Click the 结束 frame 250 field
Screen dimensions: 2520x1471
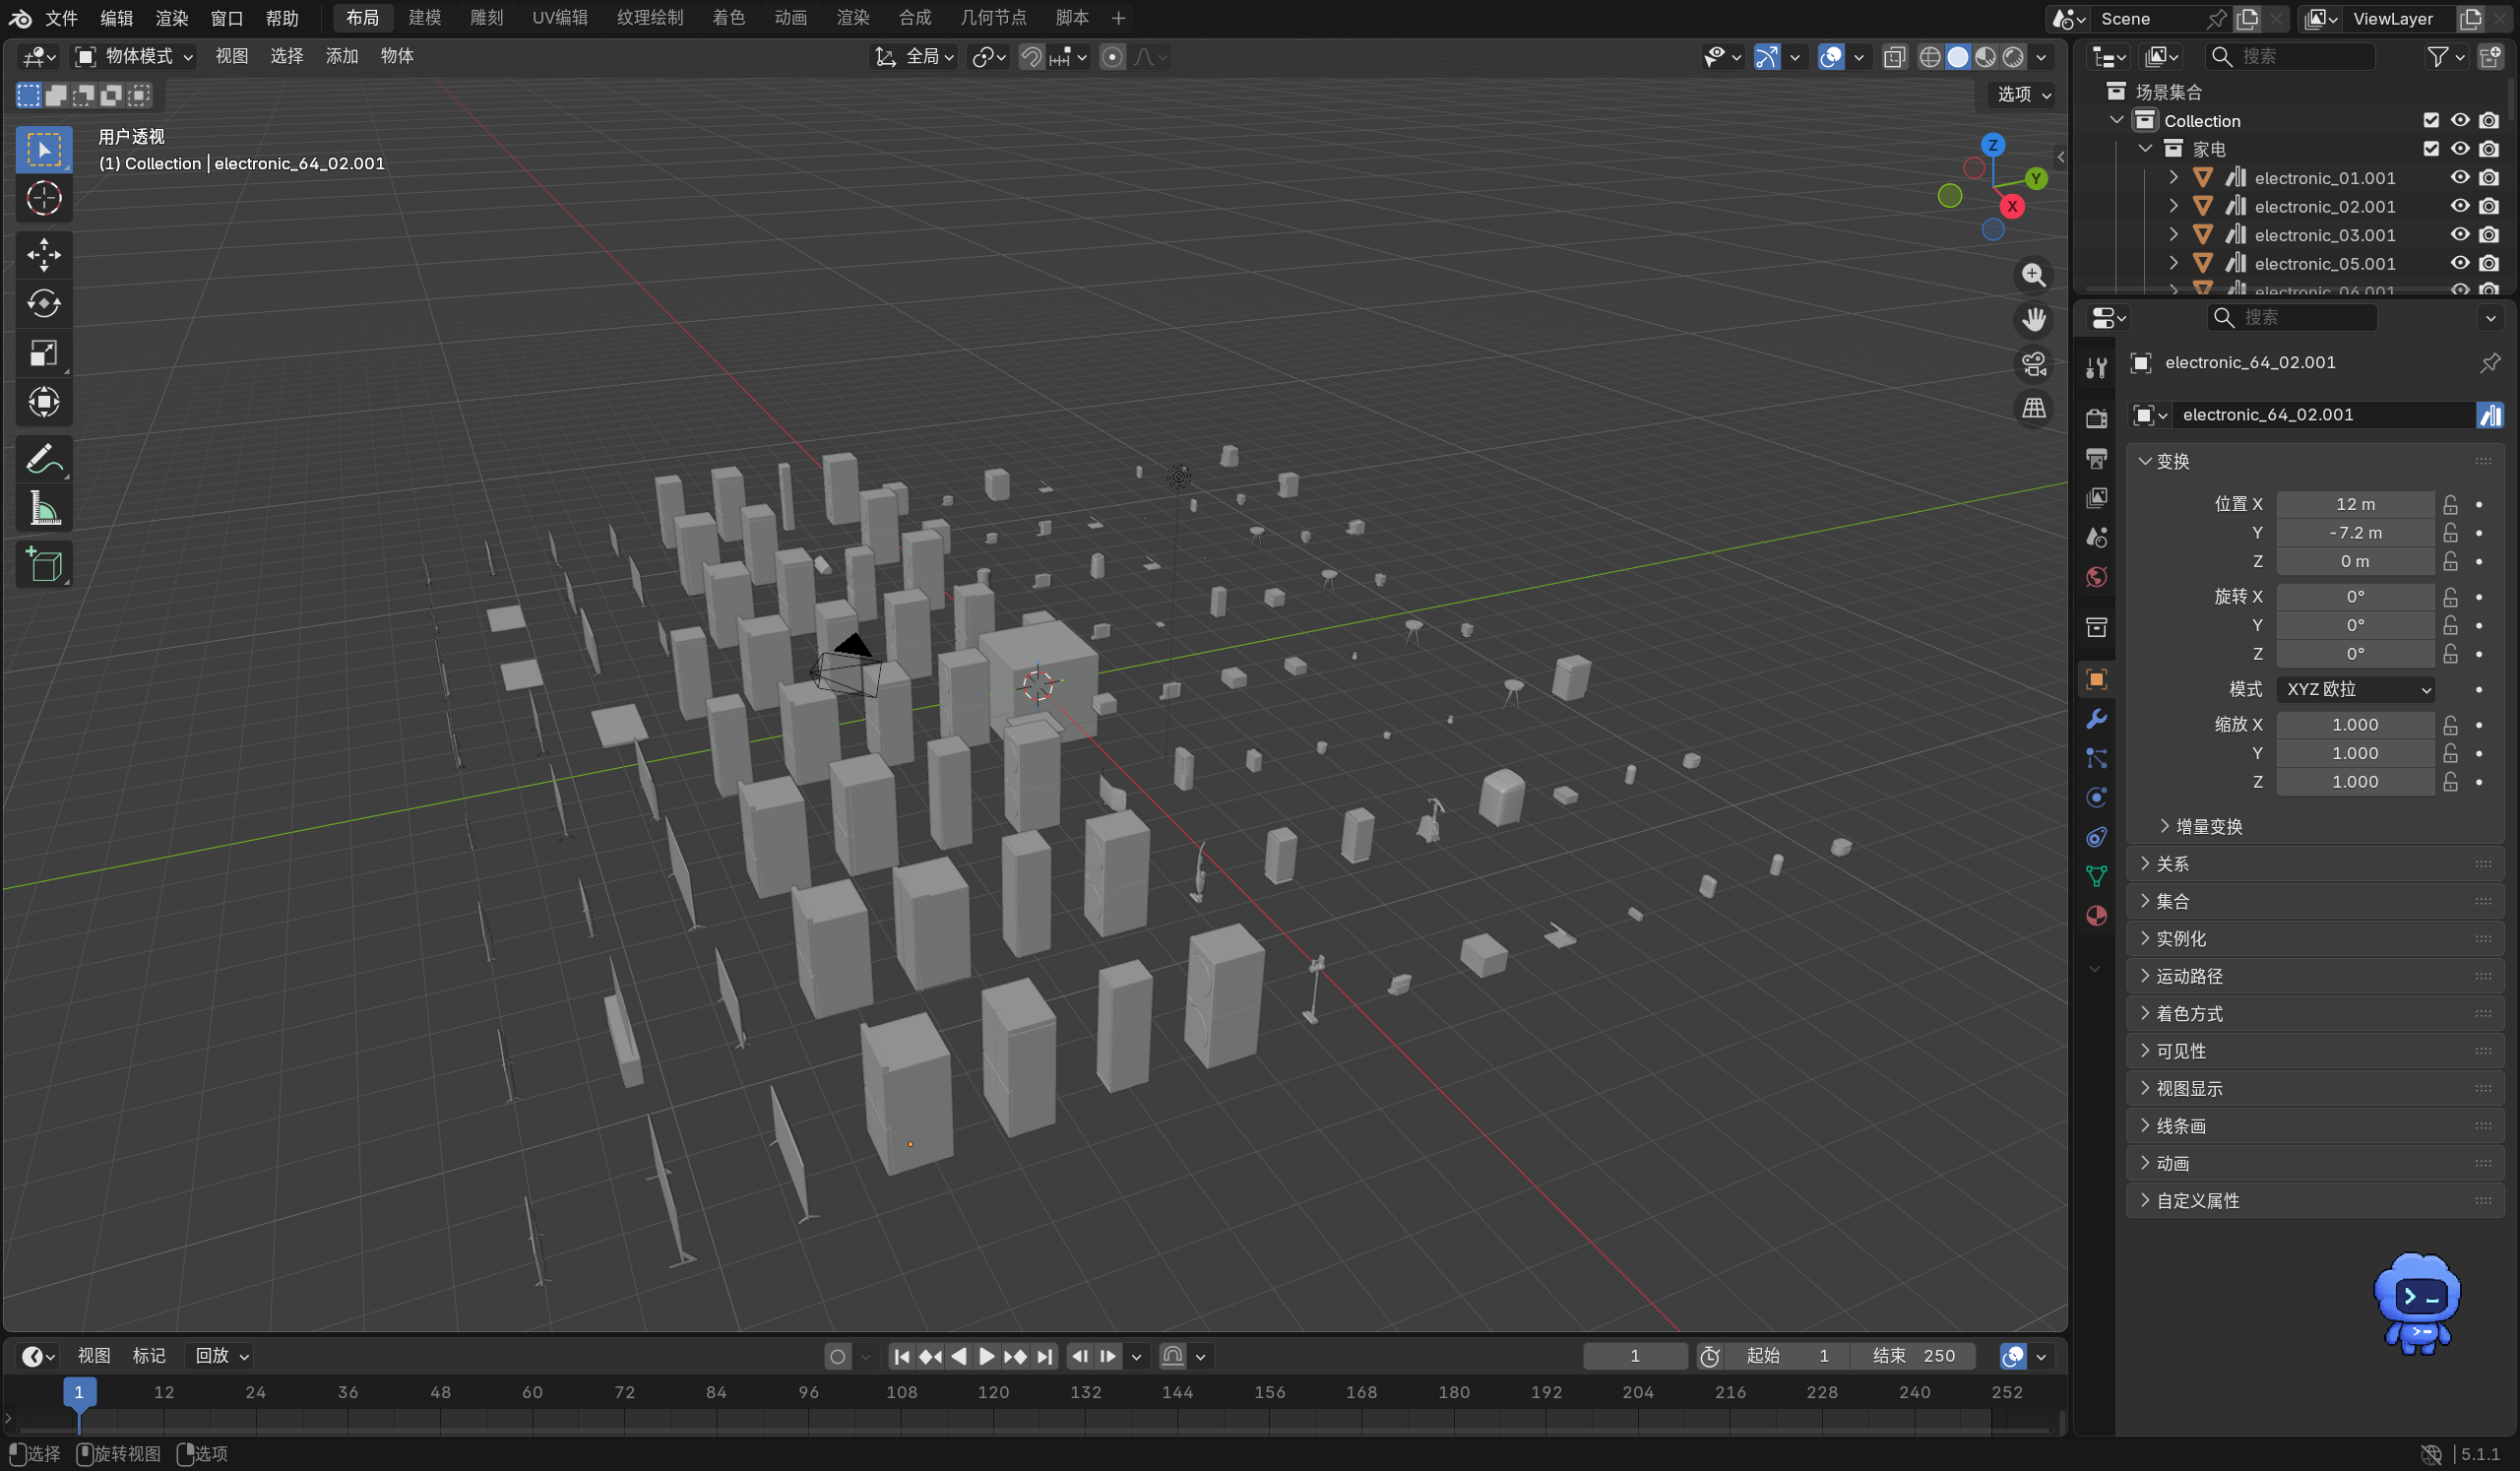[1913, 1356]
